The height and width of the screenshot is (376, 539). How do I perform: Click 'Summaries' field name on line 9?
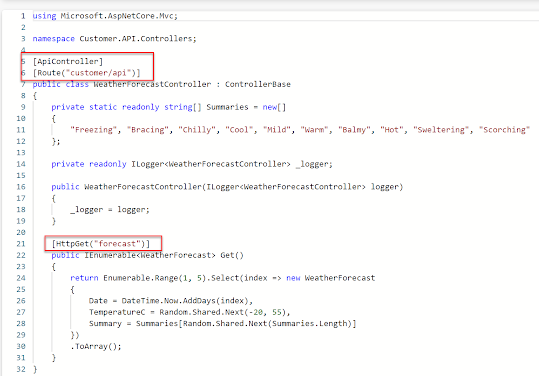click(x=227, y=107)
